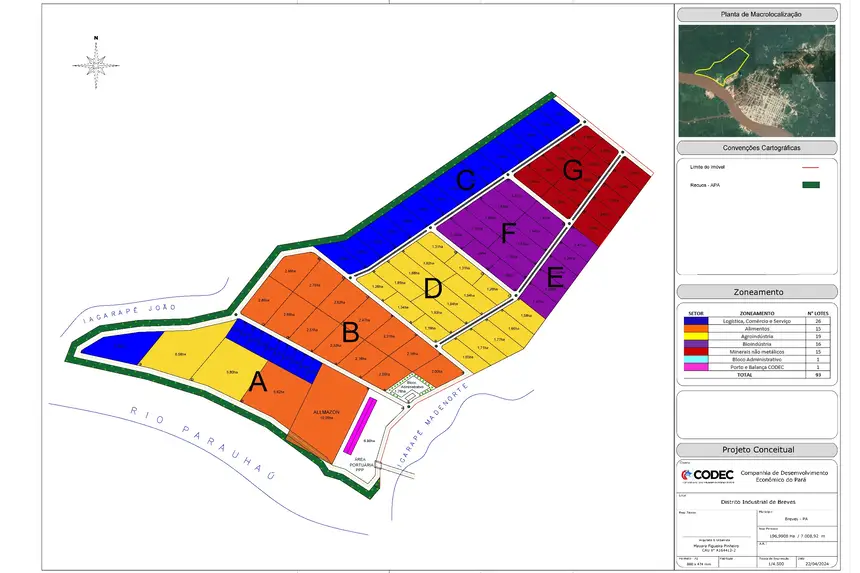This screenshot has height=573, width=860.
Task: Click the blue Logística, Comércio e Serviço swatch
Action: click(696, 321)
